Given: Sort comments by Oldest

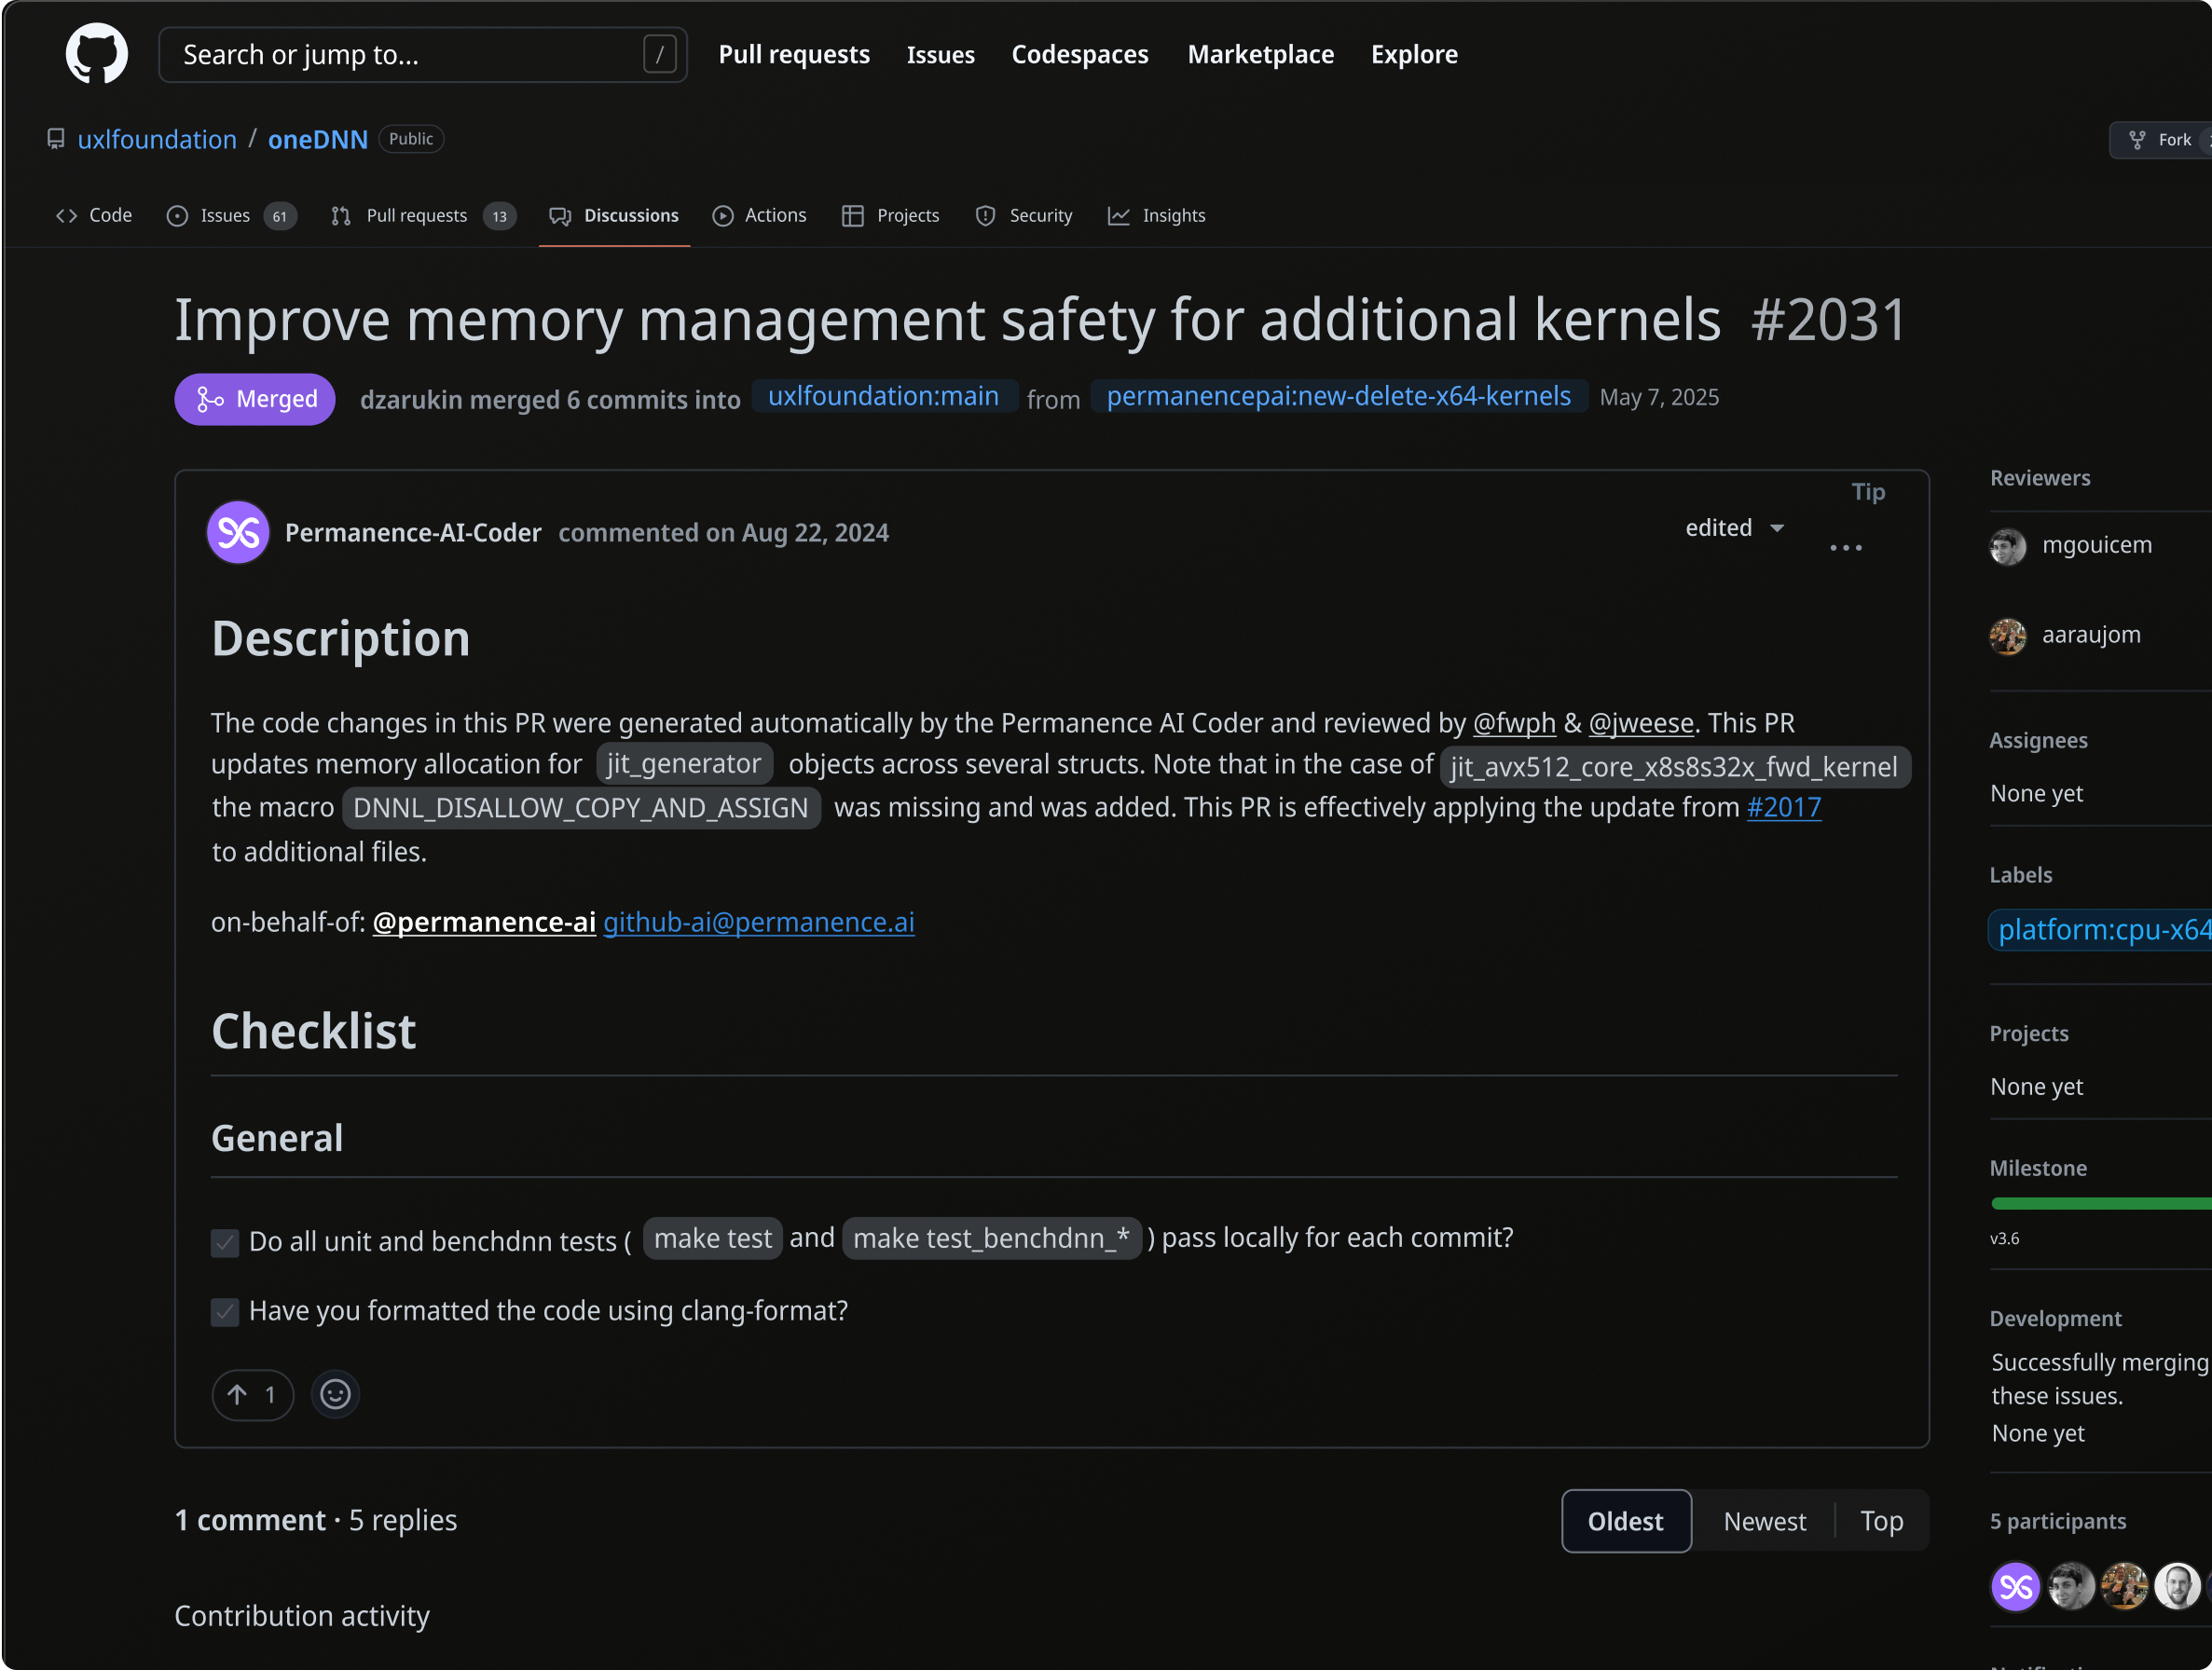Looking at the screenshot, I should click(x=1626, y=1521).
